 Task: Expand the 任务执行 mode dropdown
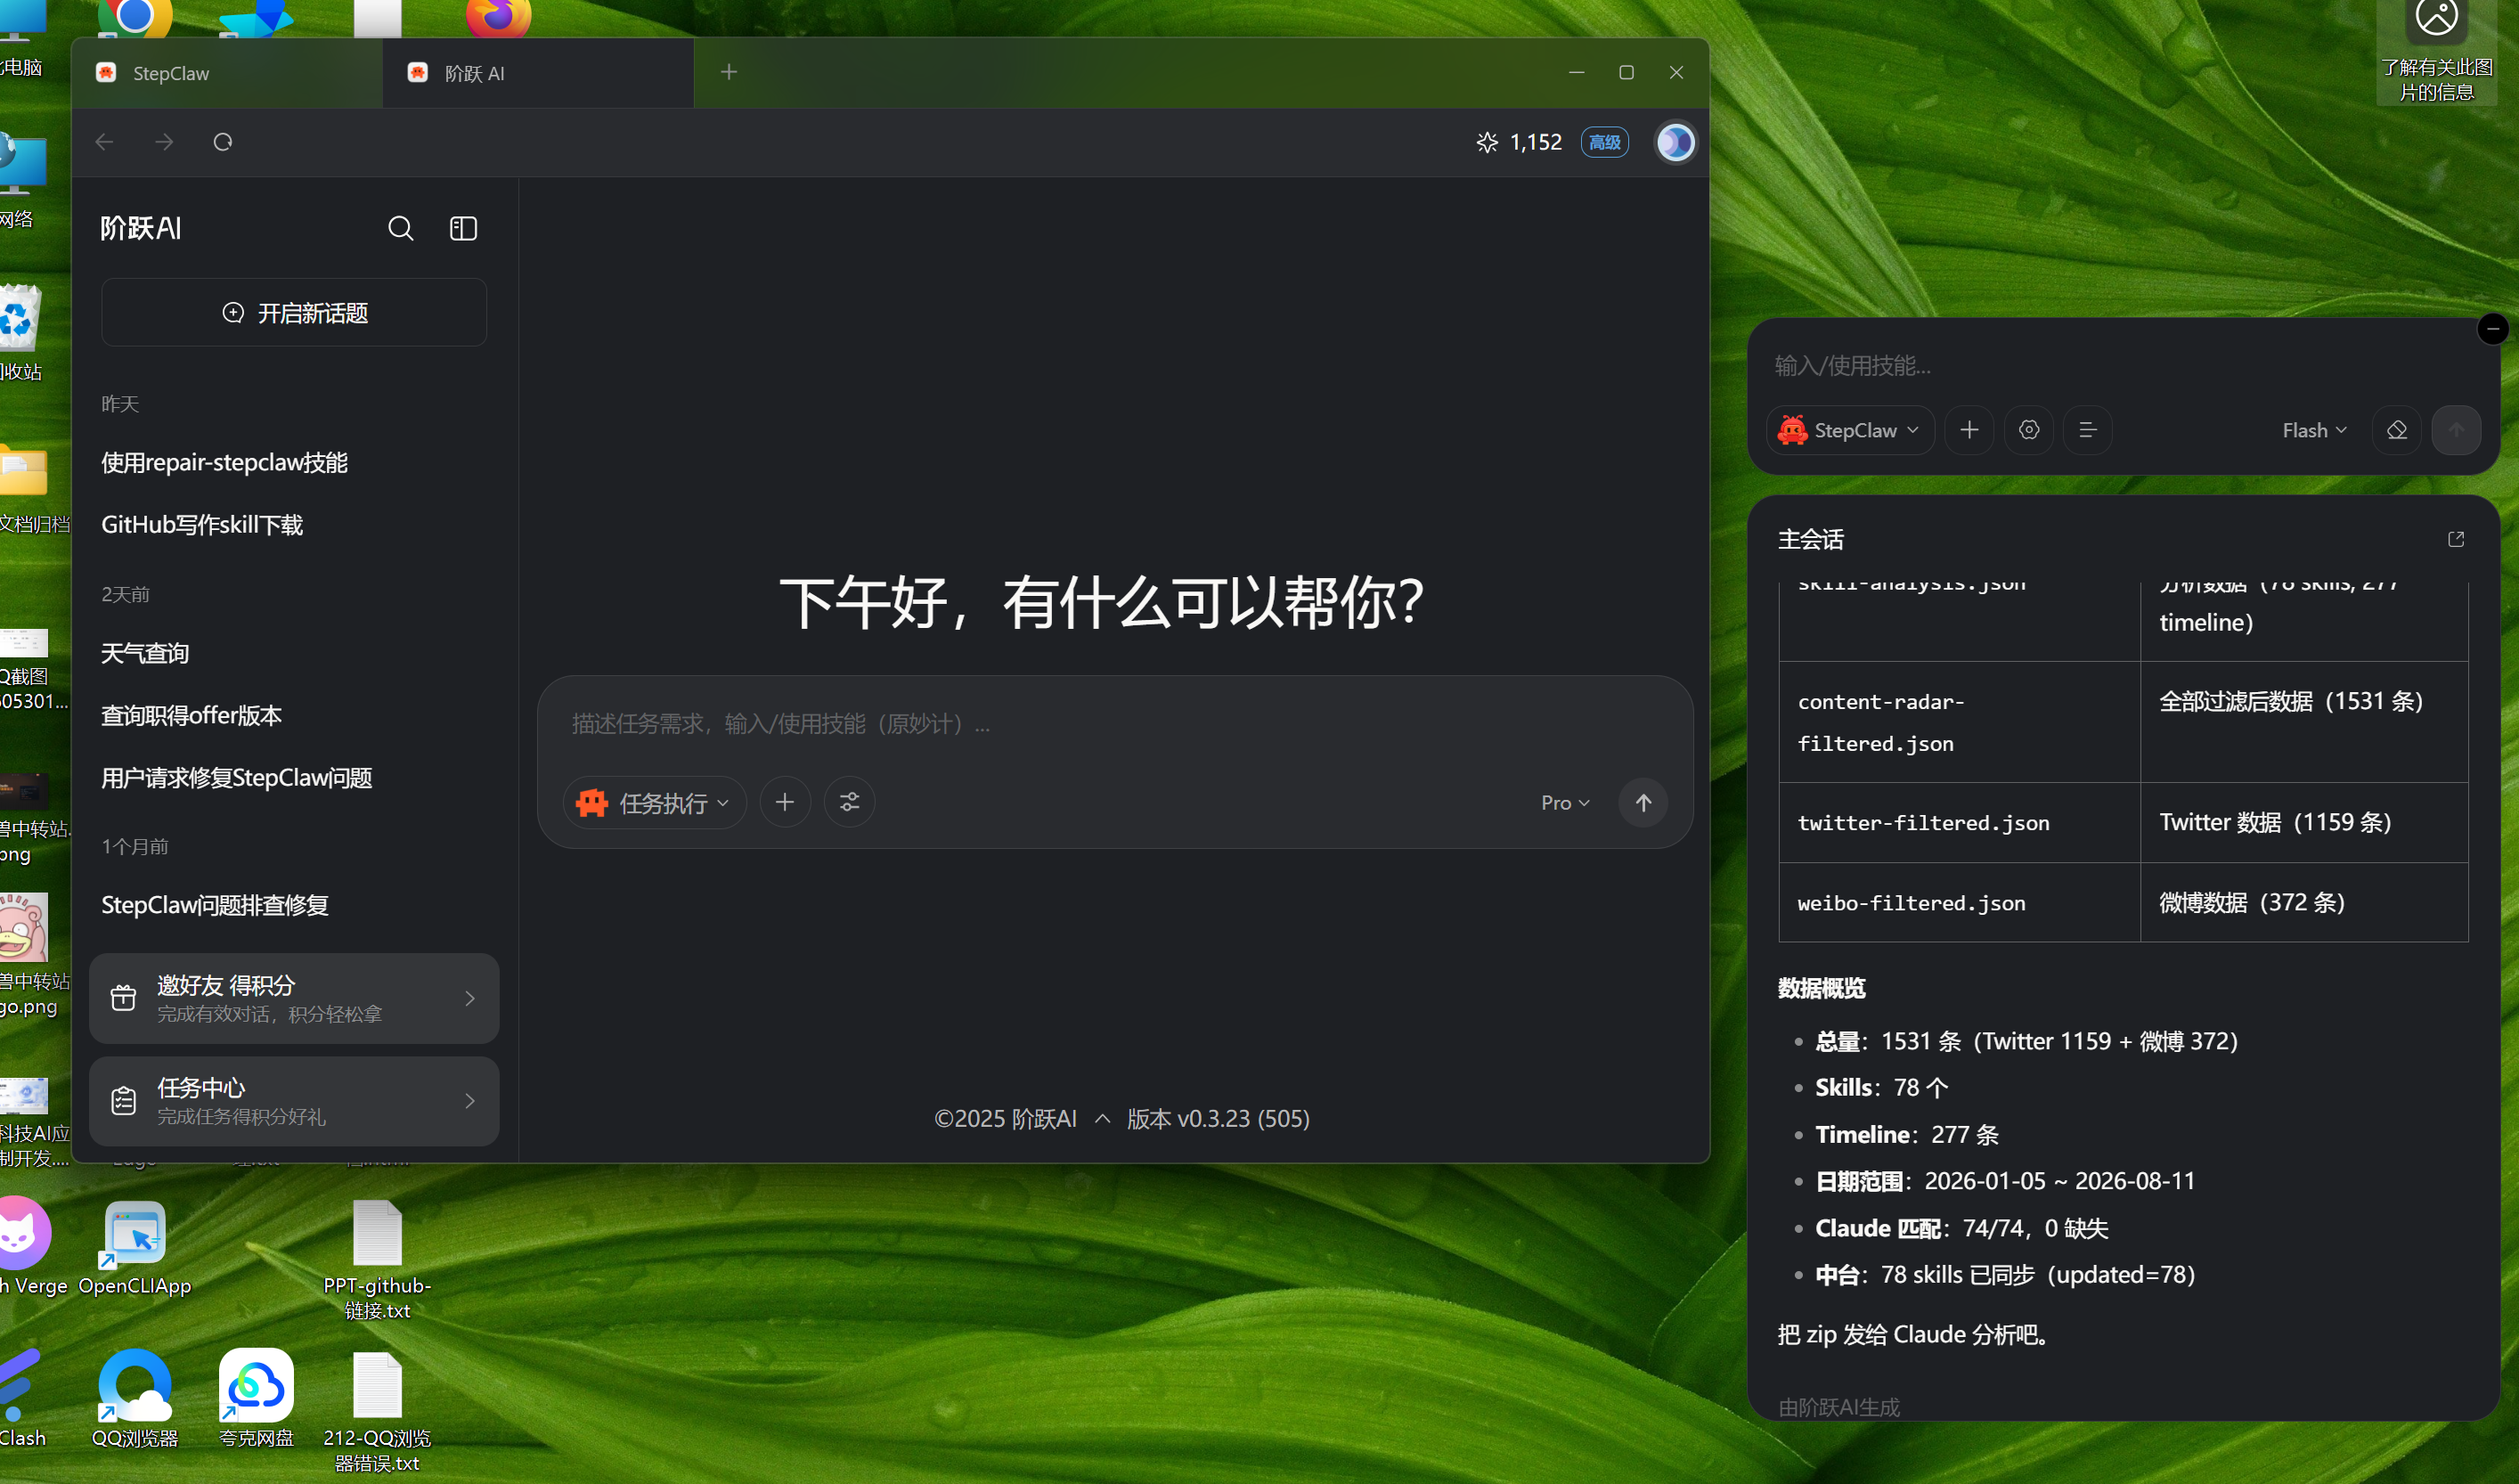pyautogui.click(x=654, y=803)
